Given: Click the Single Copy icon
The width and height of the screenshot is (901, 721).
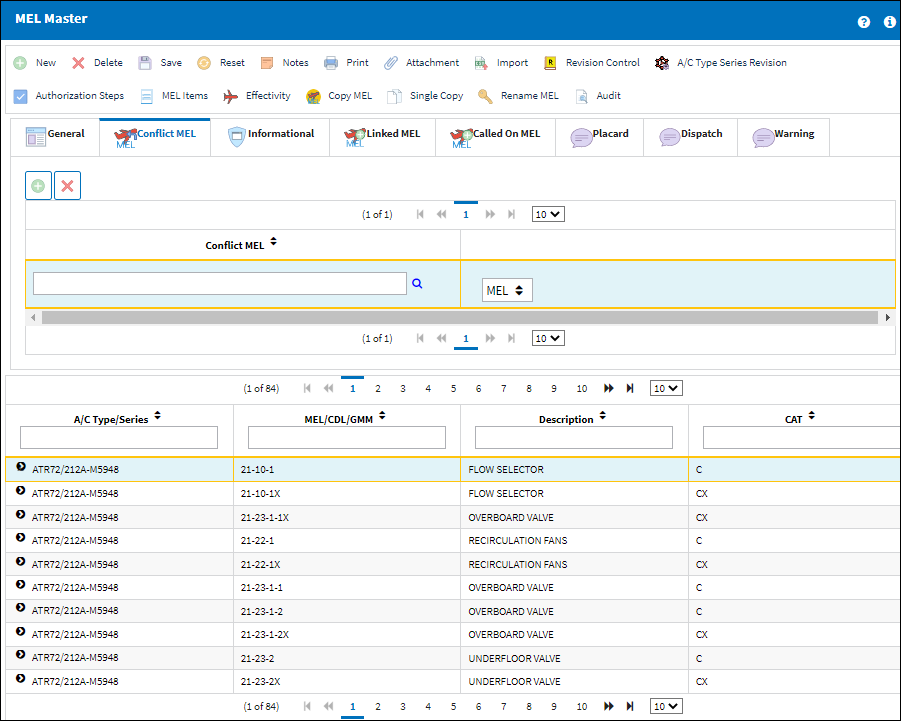Looking at the screenshot, I should coord(394,96).
